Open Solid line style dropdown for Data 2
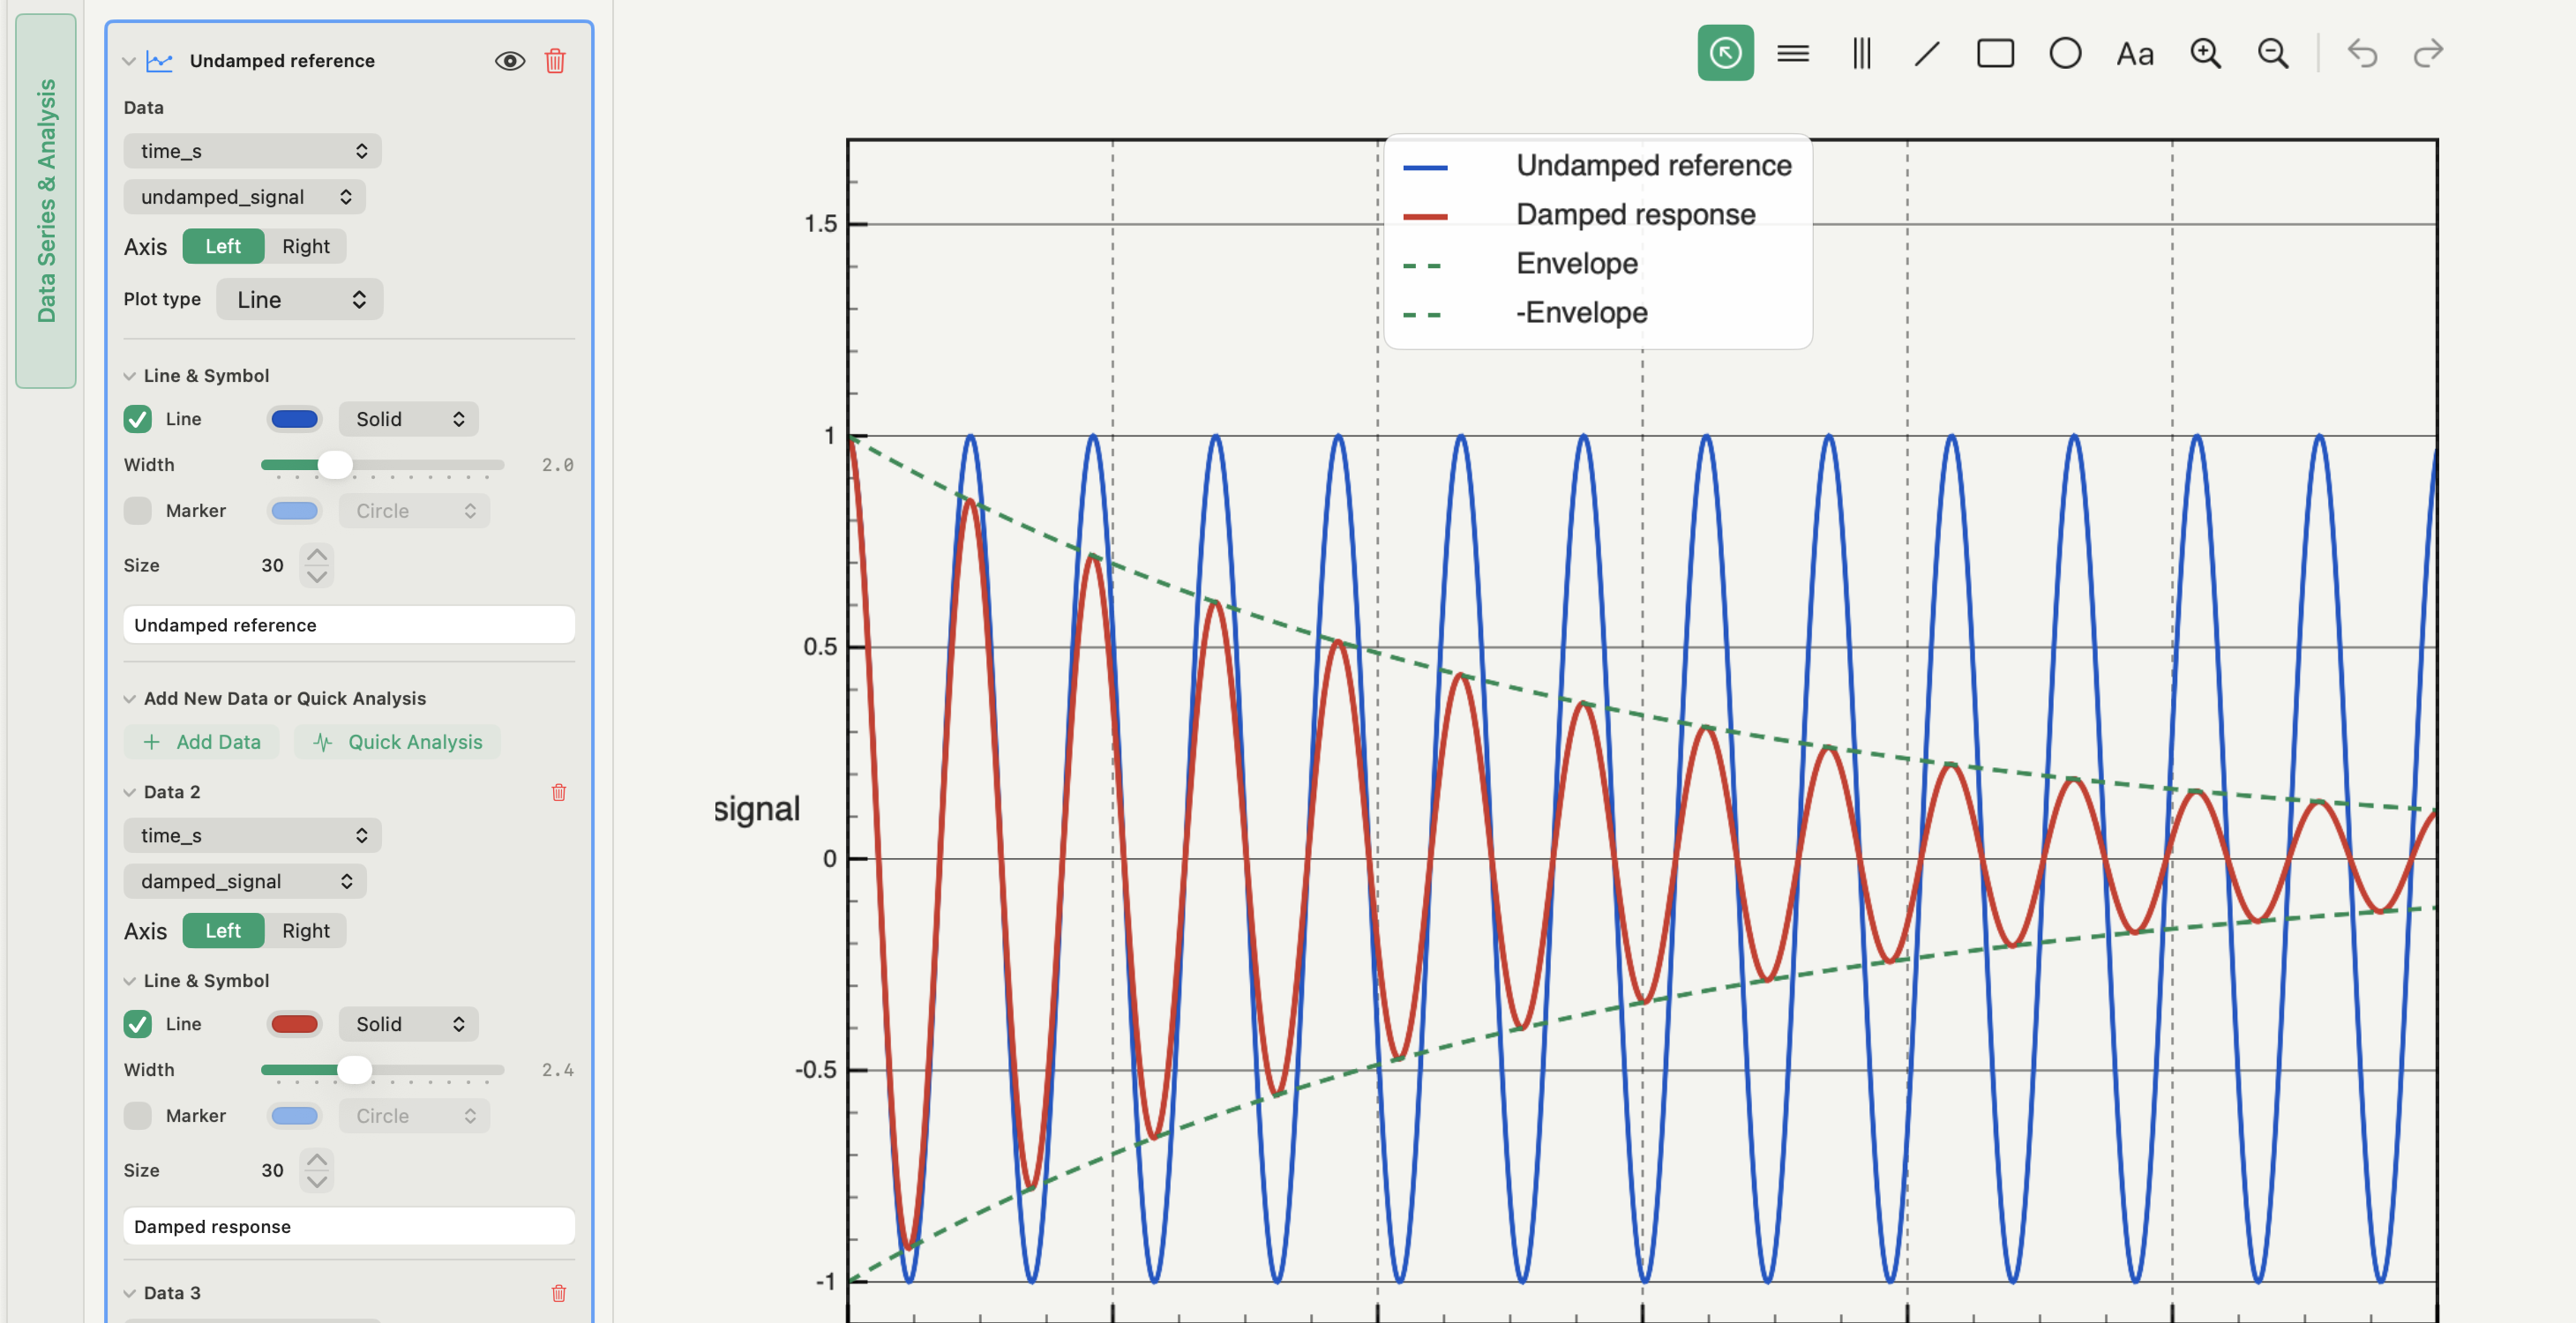 409,1024
